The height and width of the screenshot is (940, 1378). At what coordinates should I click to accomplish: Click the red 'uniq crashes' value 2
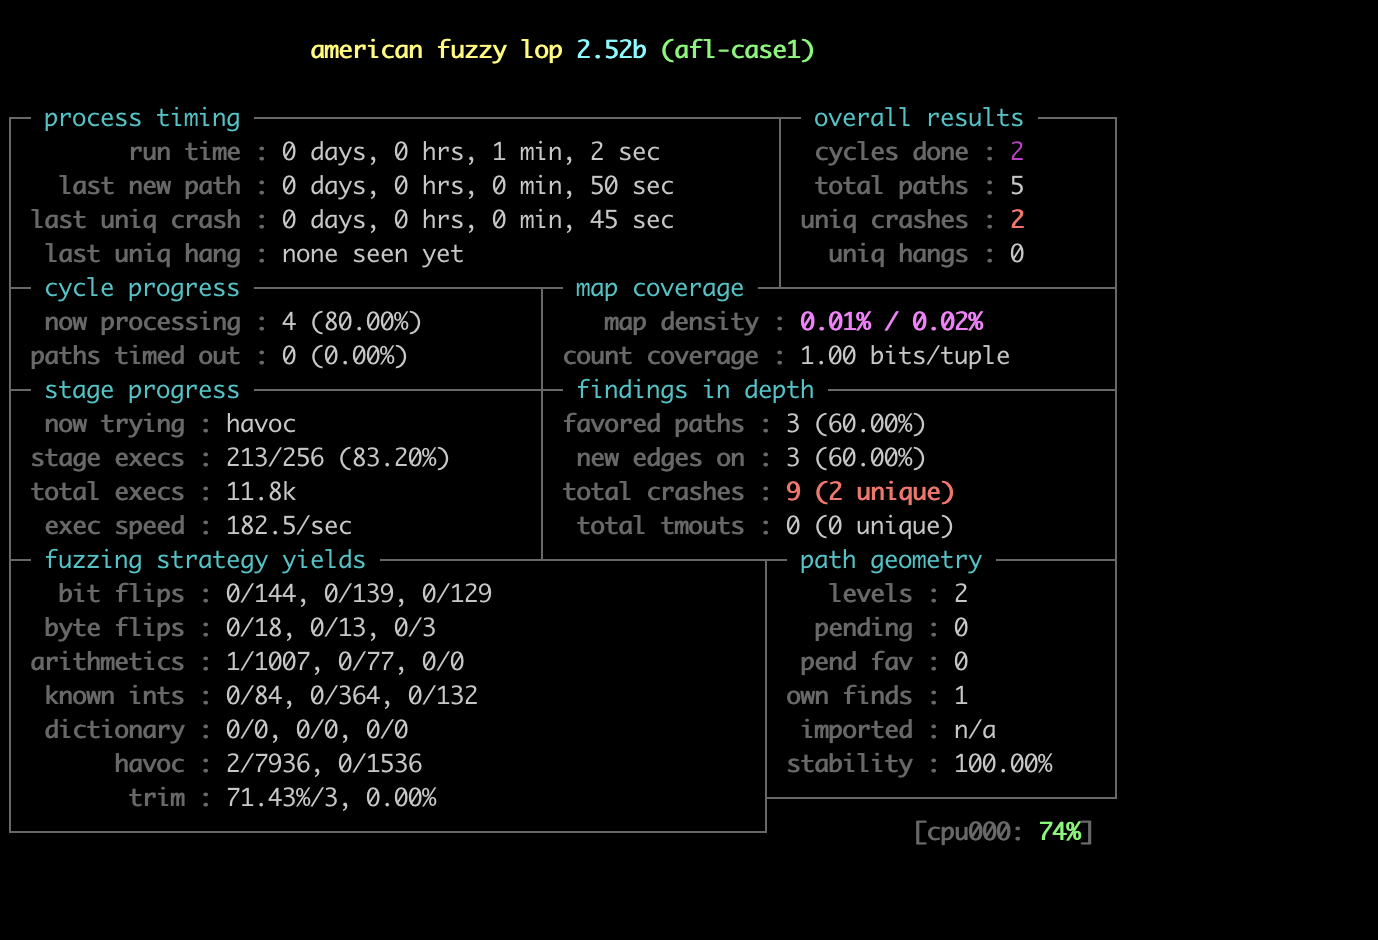pyautogui.click(x=1017, y=220)
